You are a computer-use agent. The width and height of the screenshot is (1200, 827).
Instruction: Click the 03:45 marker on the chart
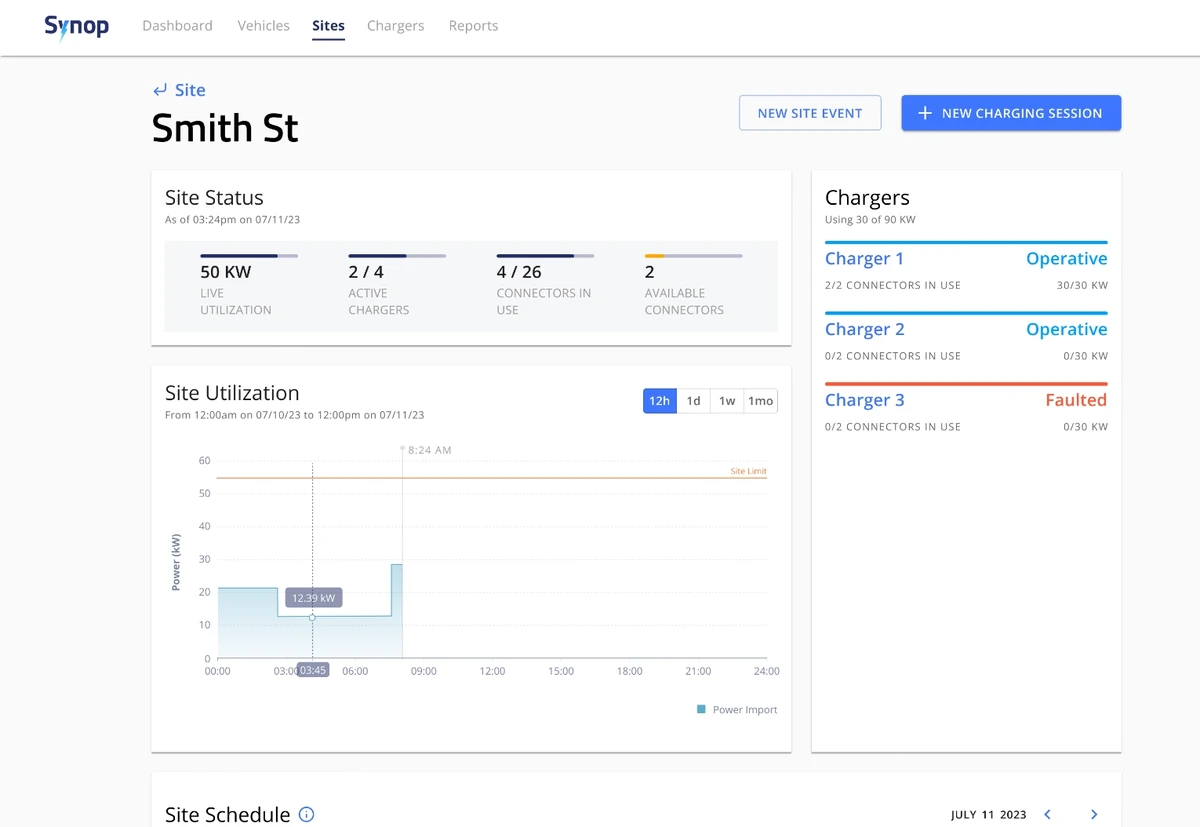(x=311, y=670)
